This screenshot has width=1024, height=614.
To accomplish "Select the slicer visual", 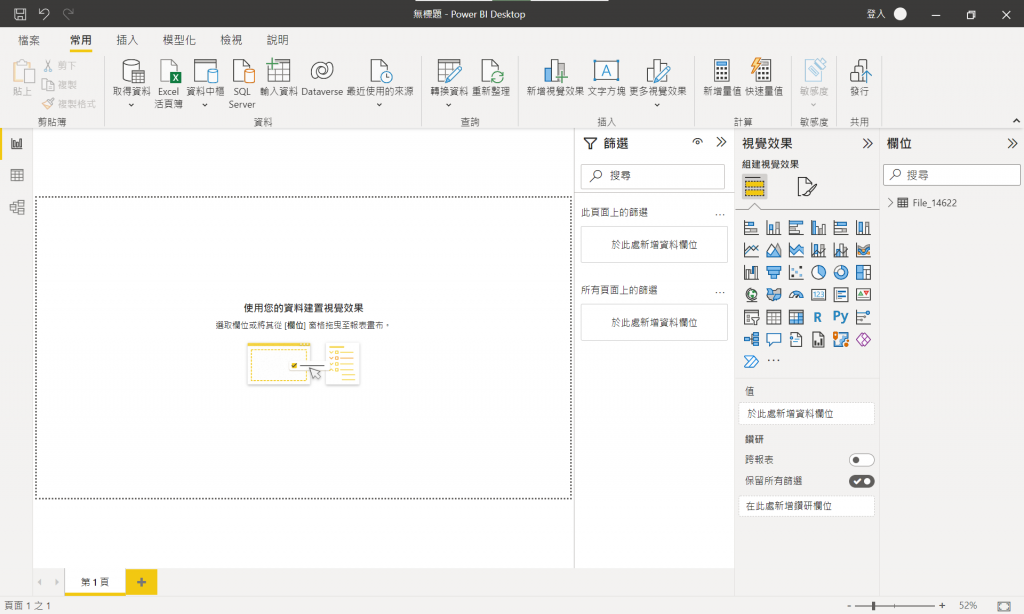I will pos(751,317).
